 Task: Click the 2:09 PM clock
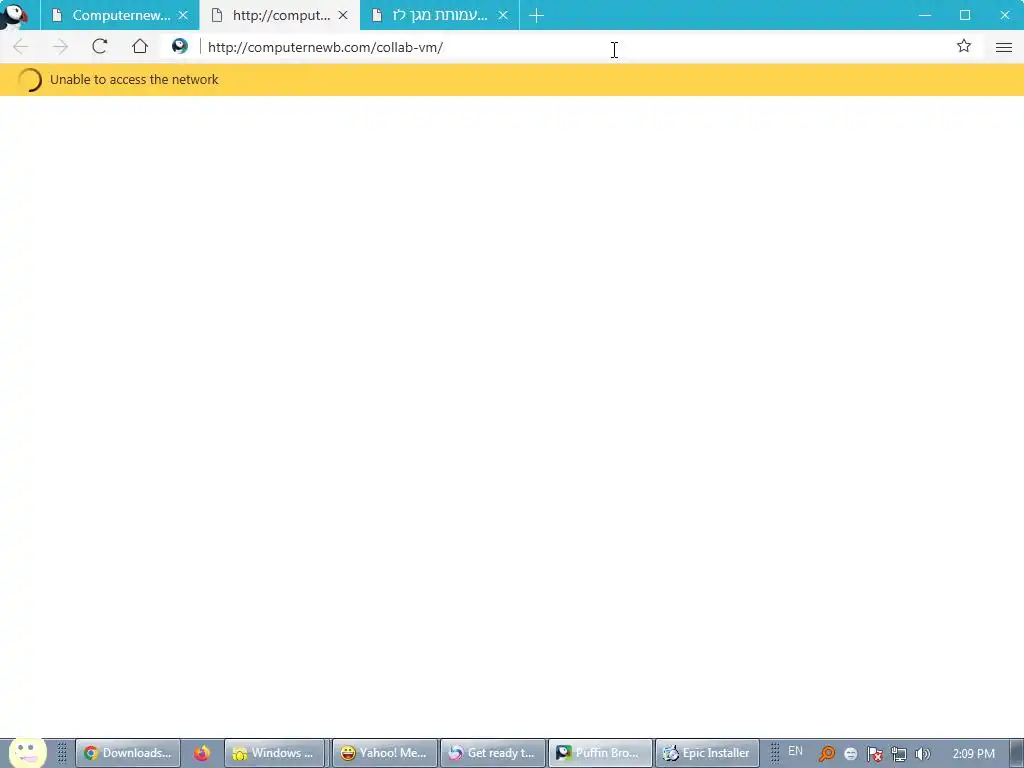coord(974,754)
